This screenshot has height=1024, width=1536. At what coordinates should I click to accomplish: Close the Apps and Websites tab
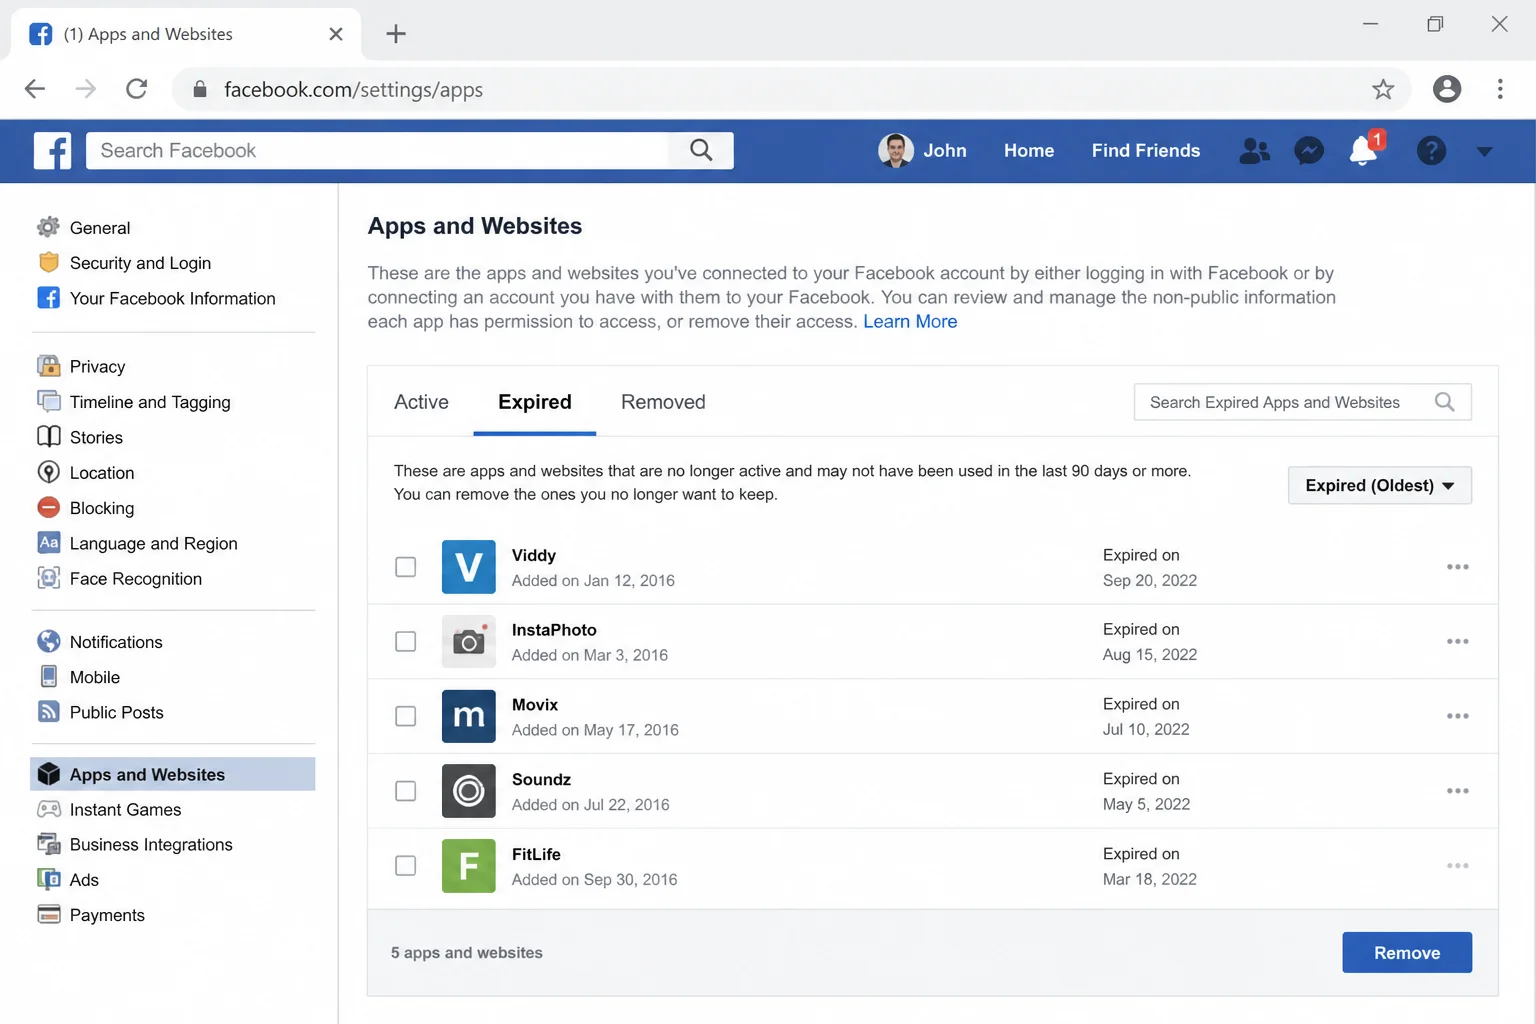coord(336,34)
